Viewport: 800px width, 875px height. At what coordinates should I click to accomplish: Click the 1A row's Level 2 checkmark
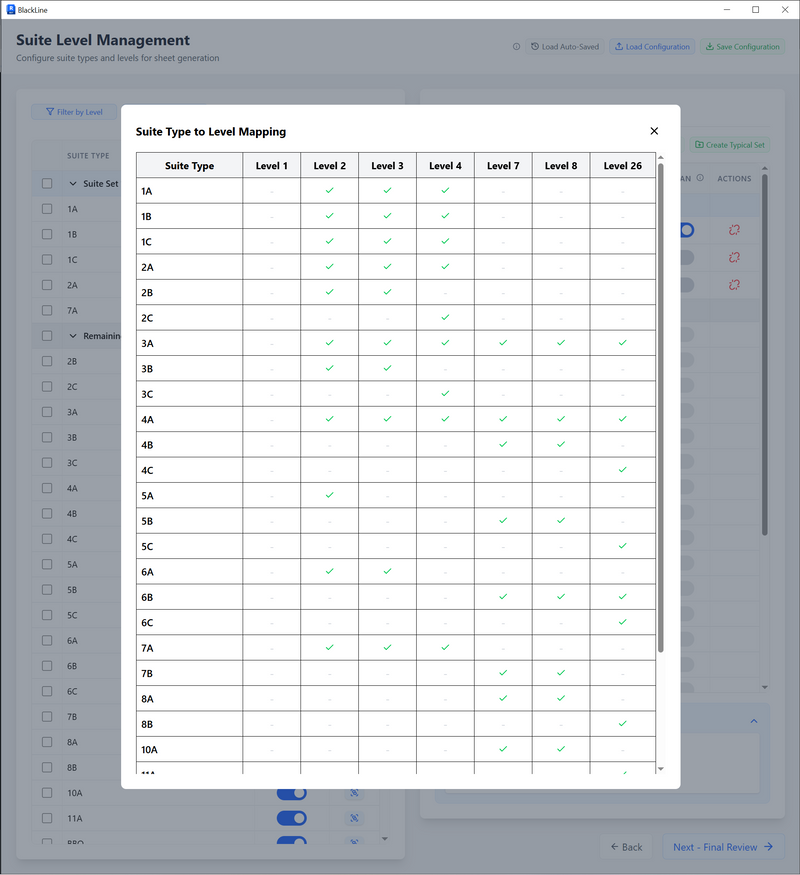click(x=330, y=190)
